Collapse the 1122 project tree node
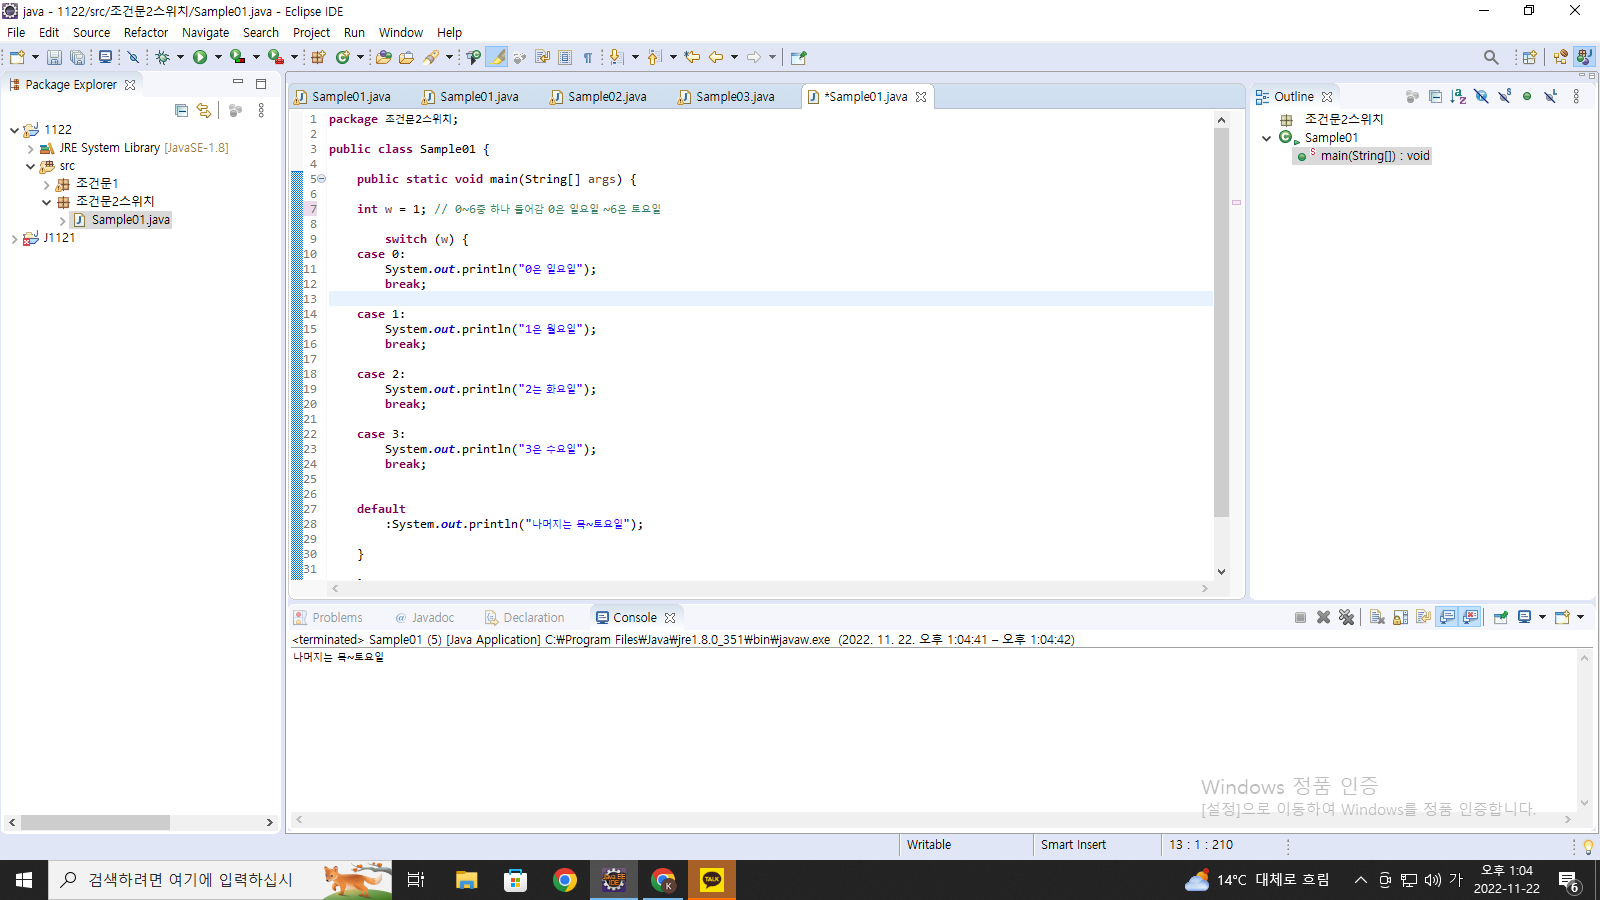This screenshot has height=900, width=1600. (x=14, y=130)
